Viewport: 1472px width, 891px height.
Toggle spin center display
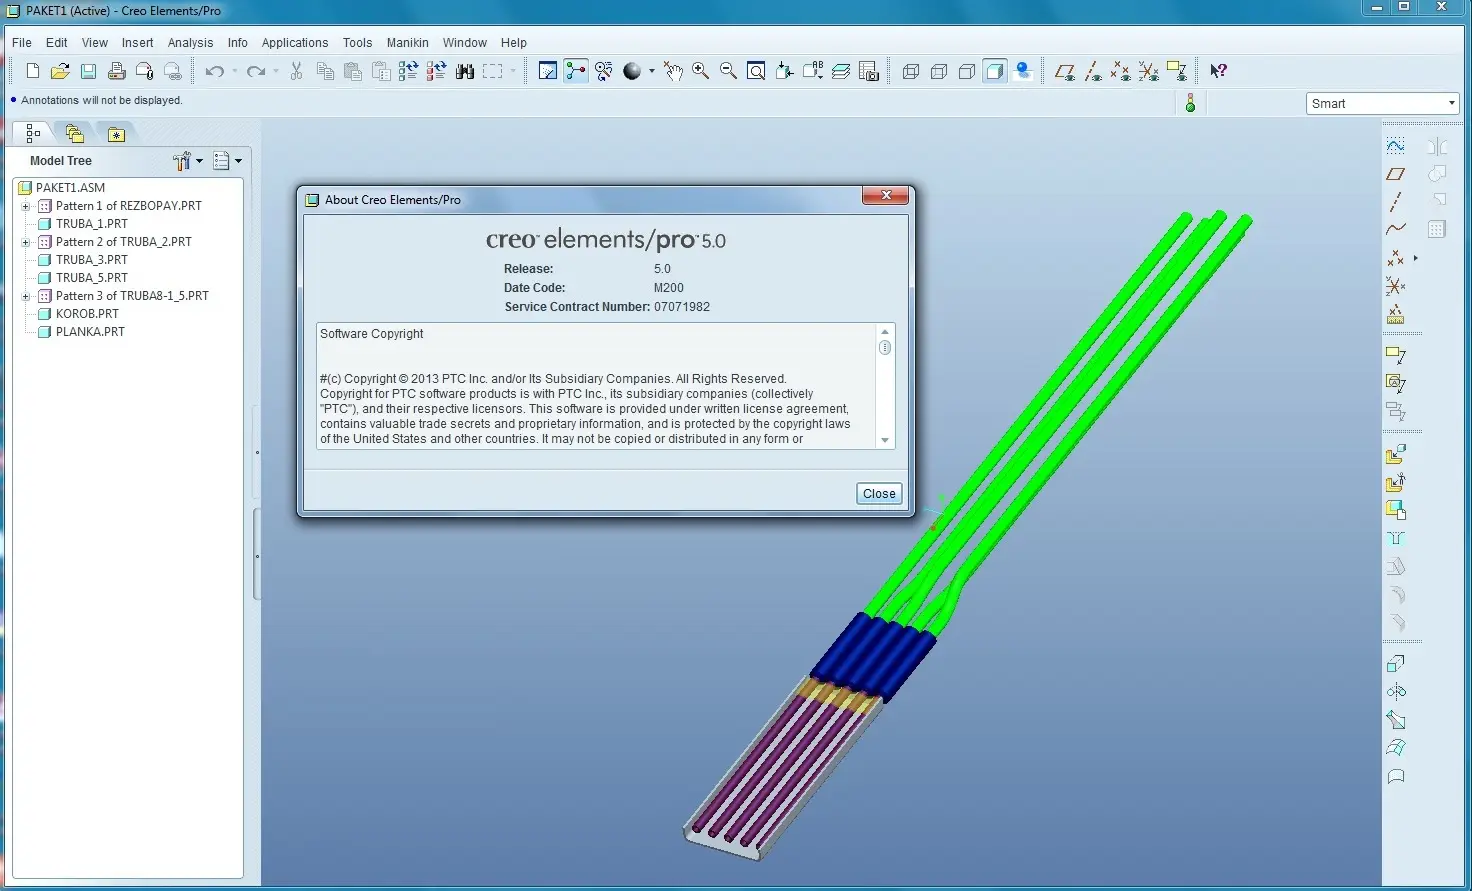[576, 71]
